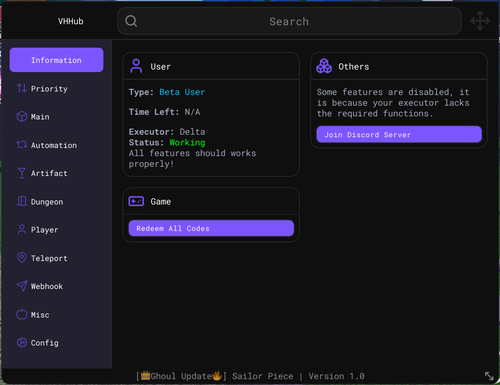Image resolution: width=500 pixels, height=385 pixels.
Task: Click the Webhook paper plane icon
Action: coord(22,286)
